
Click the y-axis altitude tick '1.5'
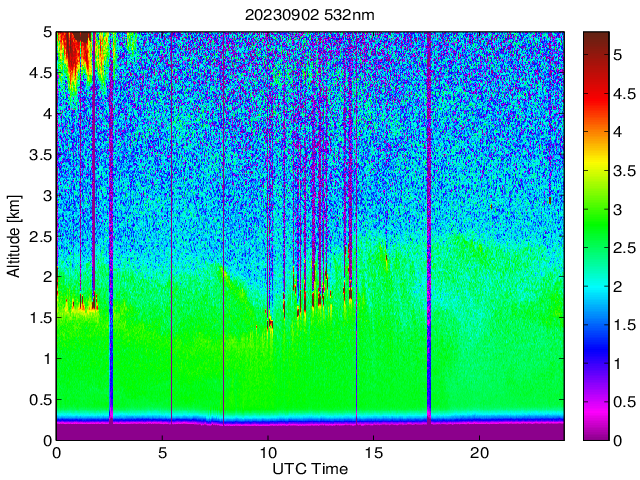pos(39,317)
